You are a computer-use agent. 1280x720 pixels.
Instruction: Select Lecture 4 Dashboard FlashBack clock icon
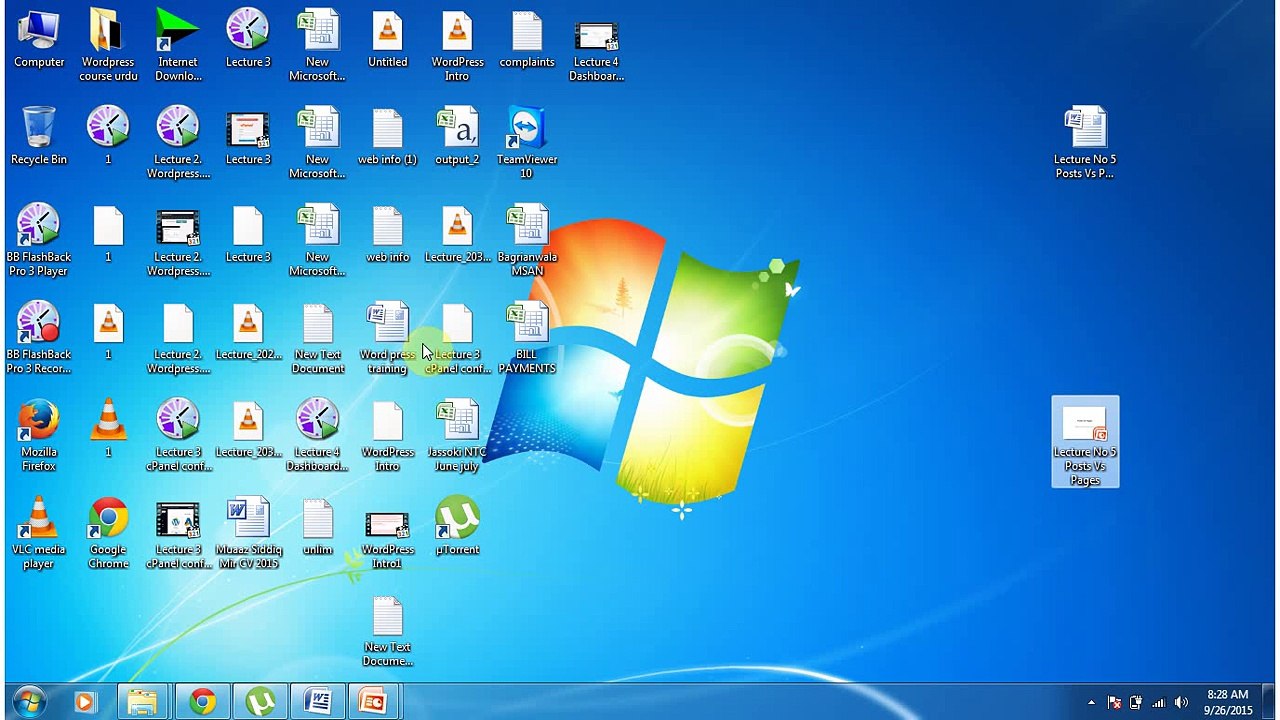(317, 436)
